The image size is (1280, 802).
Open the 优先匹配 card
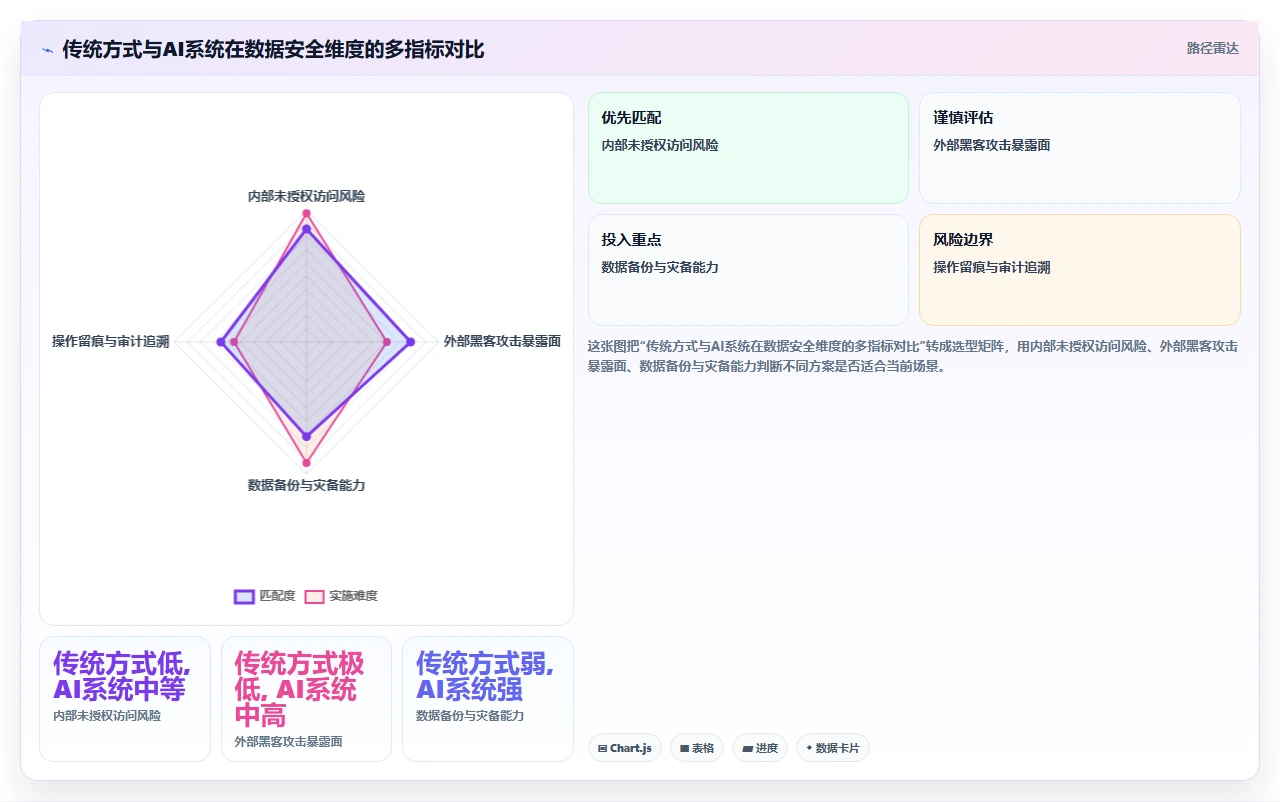coord(748,148)
